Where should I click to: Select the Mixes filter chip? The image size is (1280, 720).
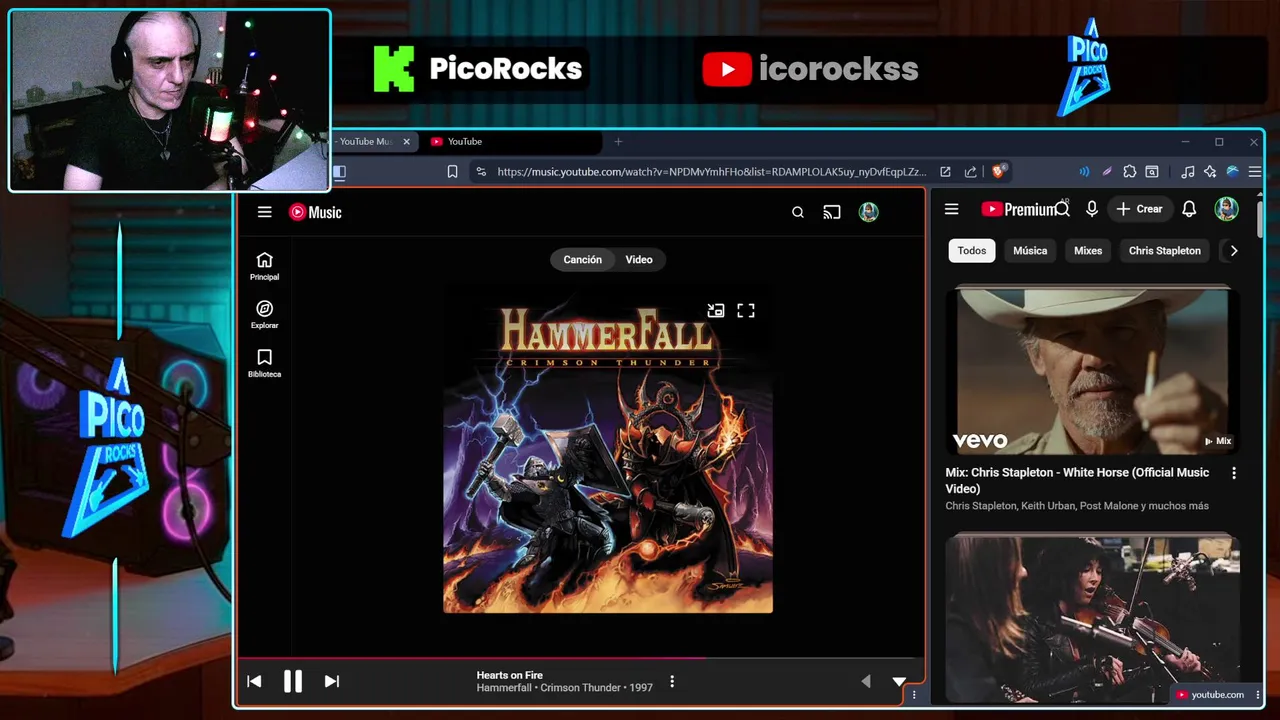tap(1088, 251)
